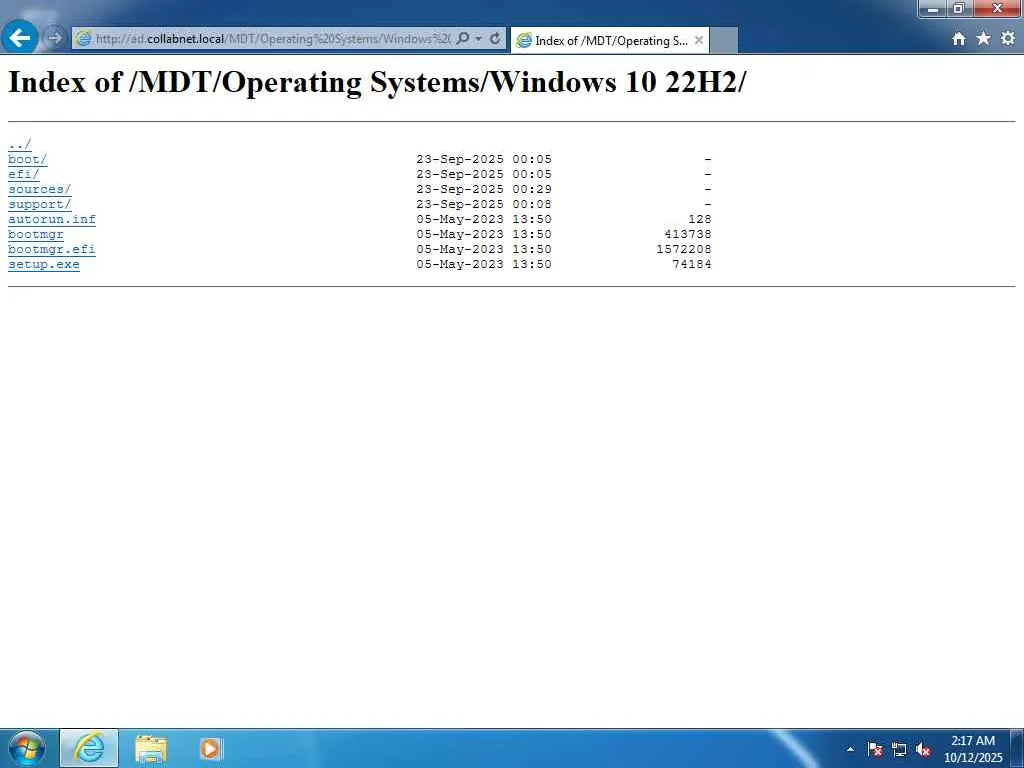The image size is (1024, 768).
Task: Open the sources/ folder link
Action: click(39, 189)
